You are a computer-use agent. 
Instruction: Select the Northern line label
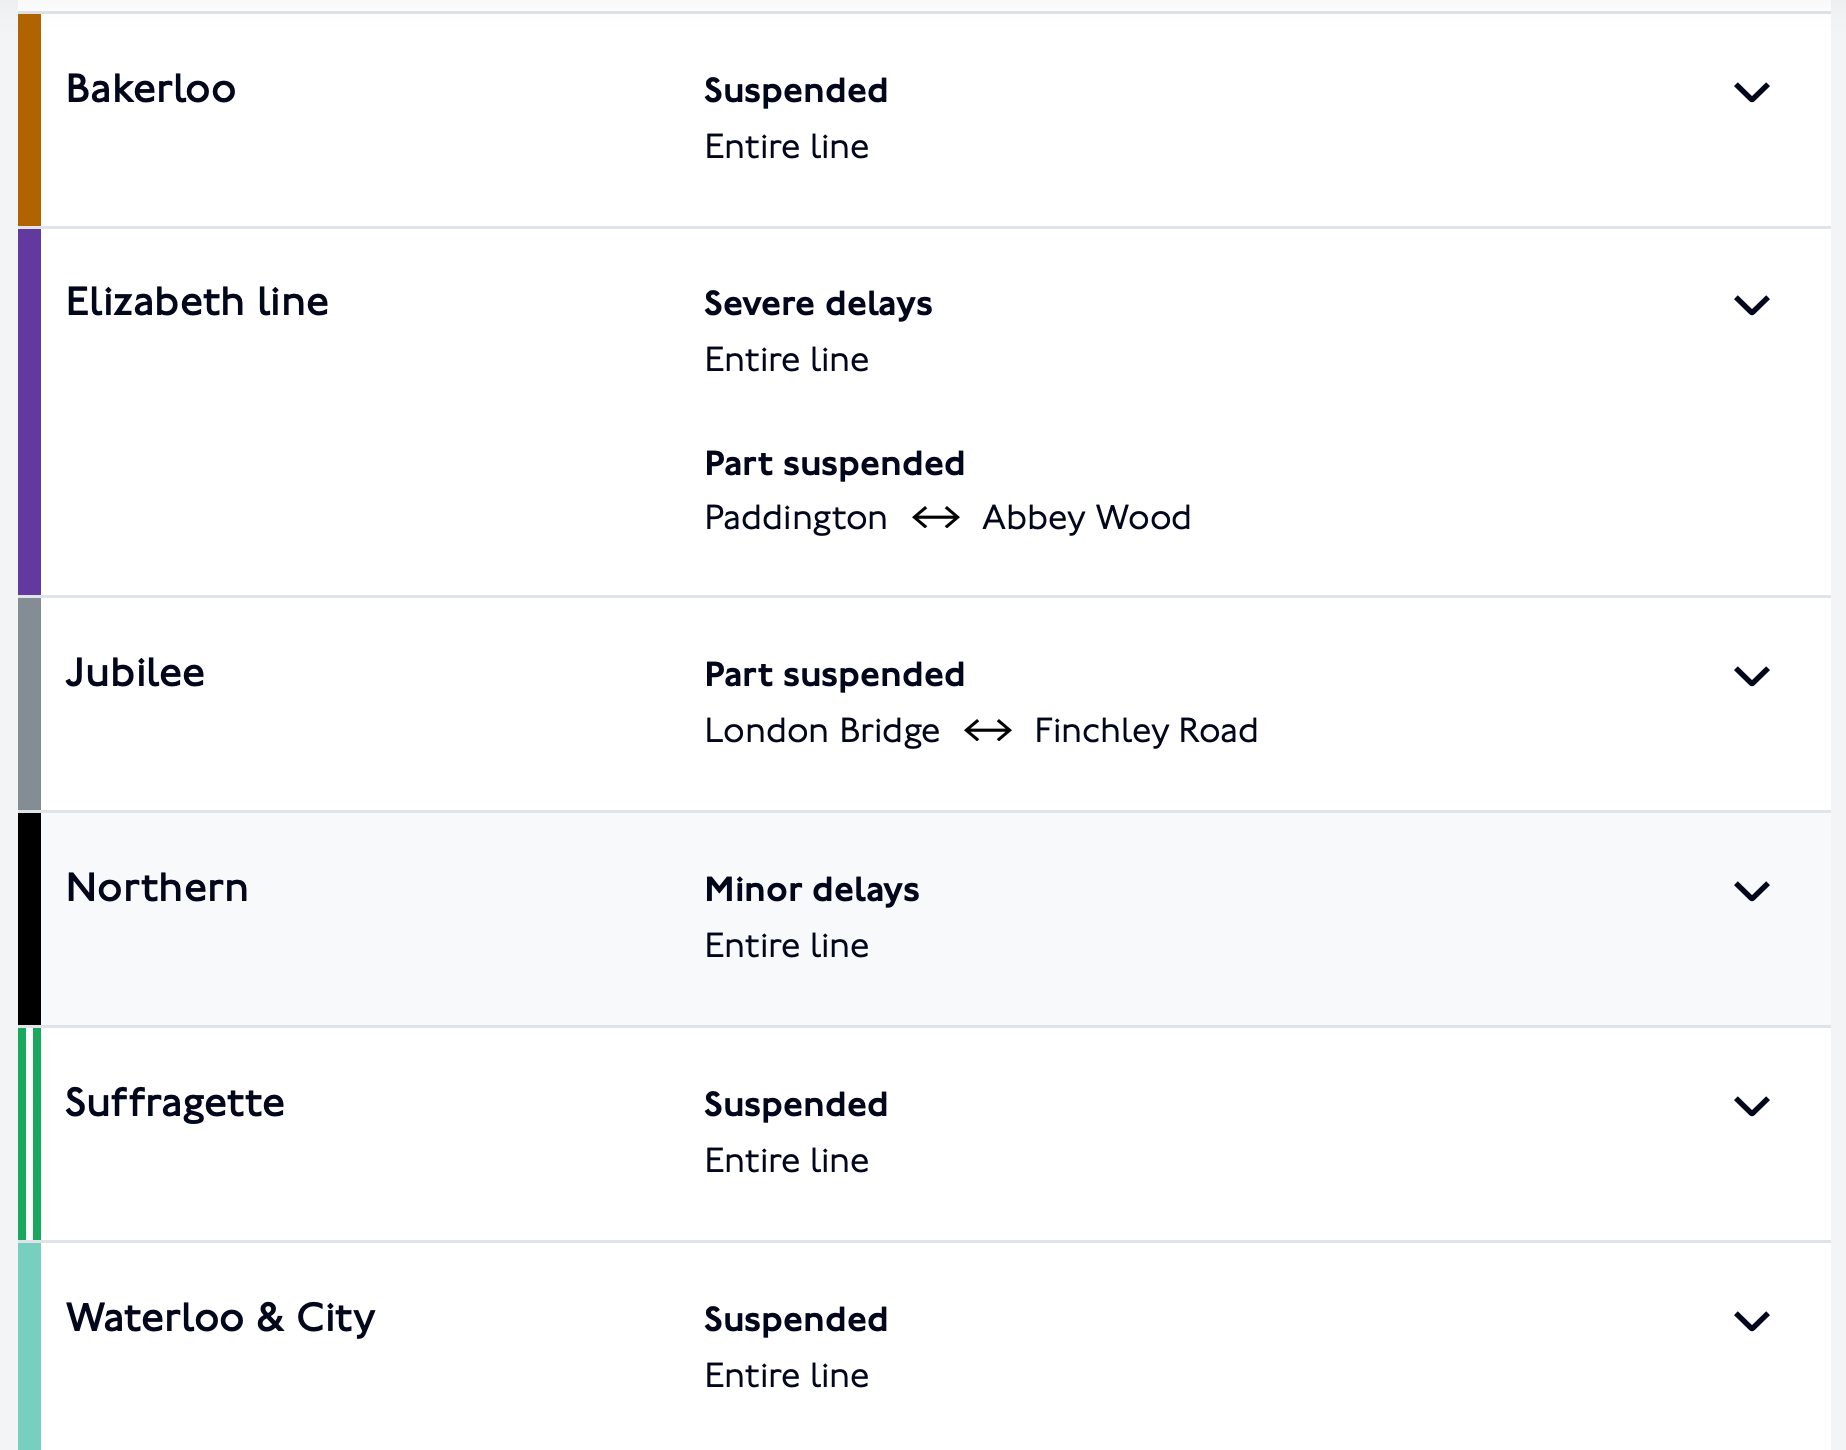point(157,888)
